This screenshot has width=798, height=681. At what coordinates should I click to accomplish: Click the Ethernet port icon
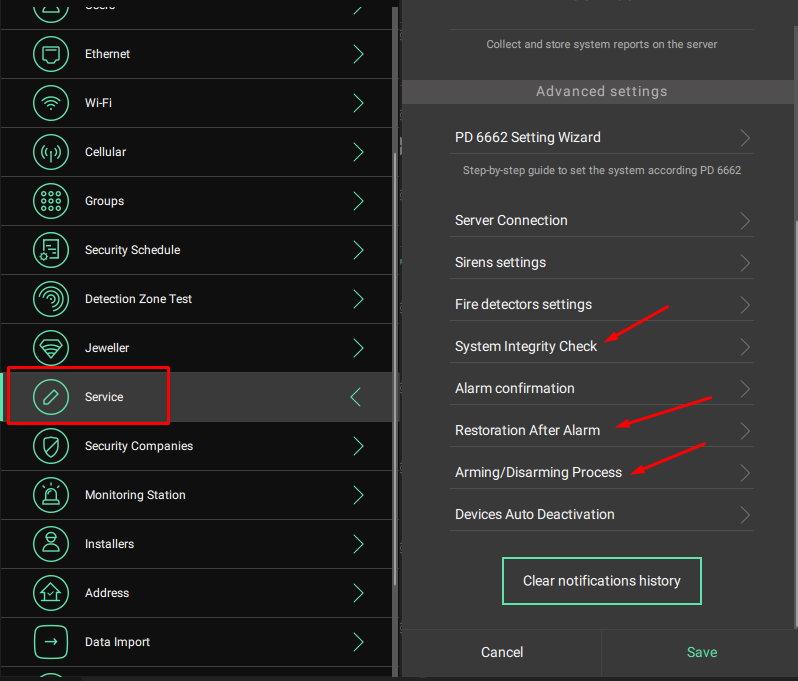coord(51,54)
